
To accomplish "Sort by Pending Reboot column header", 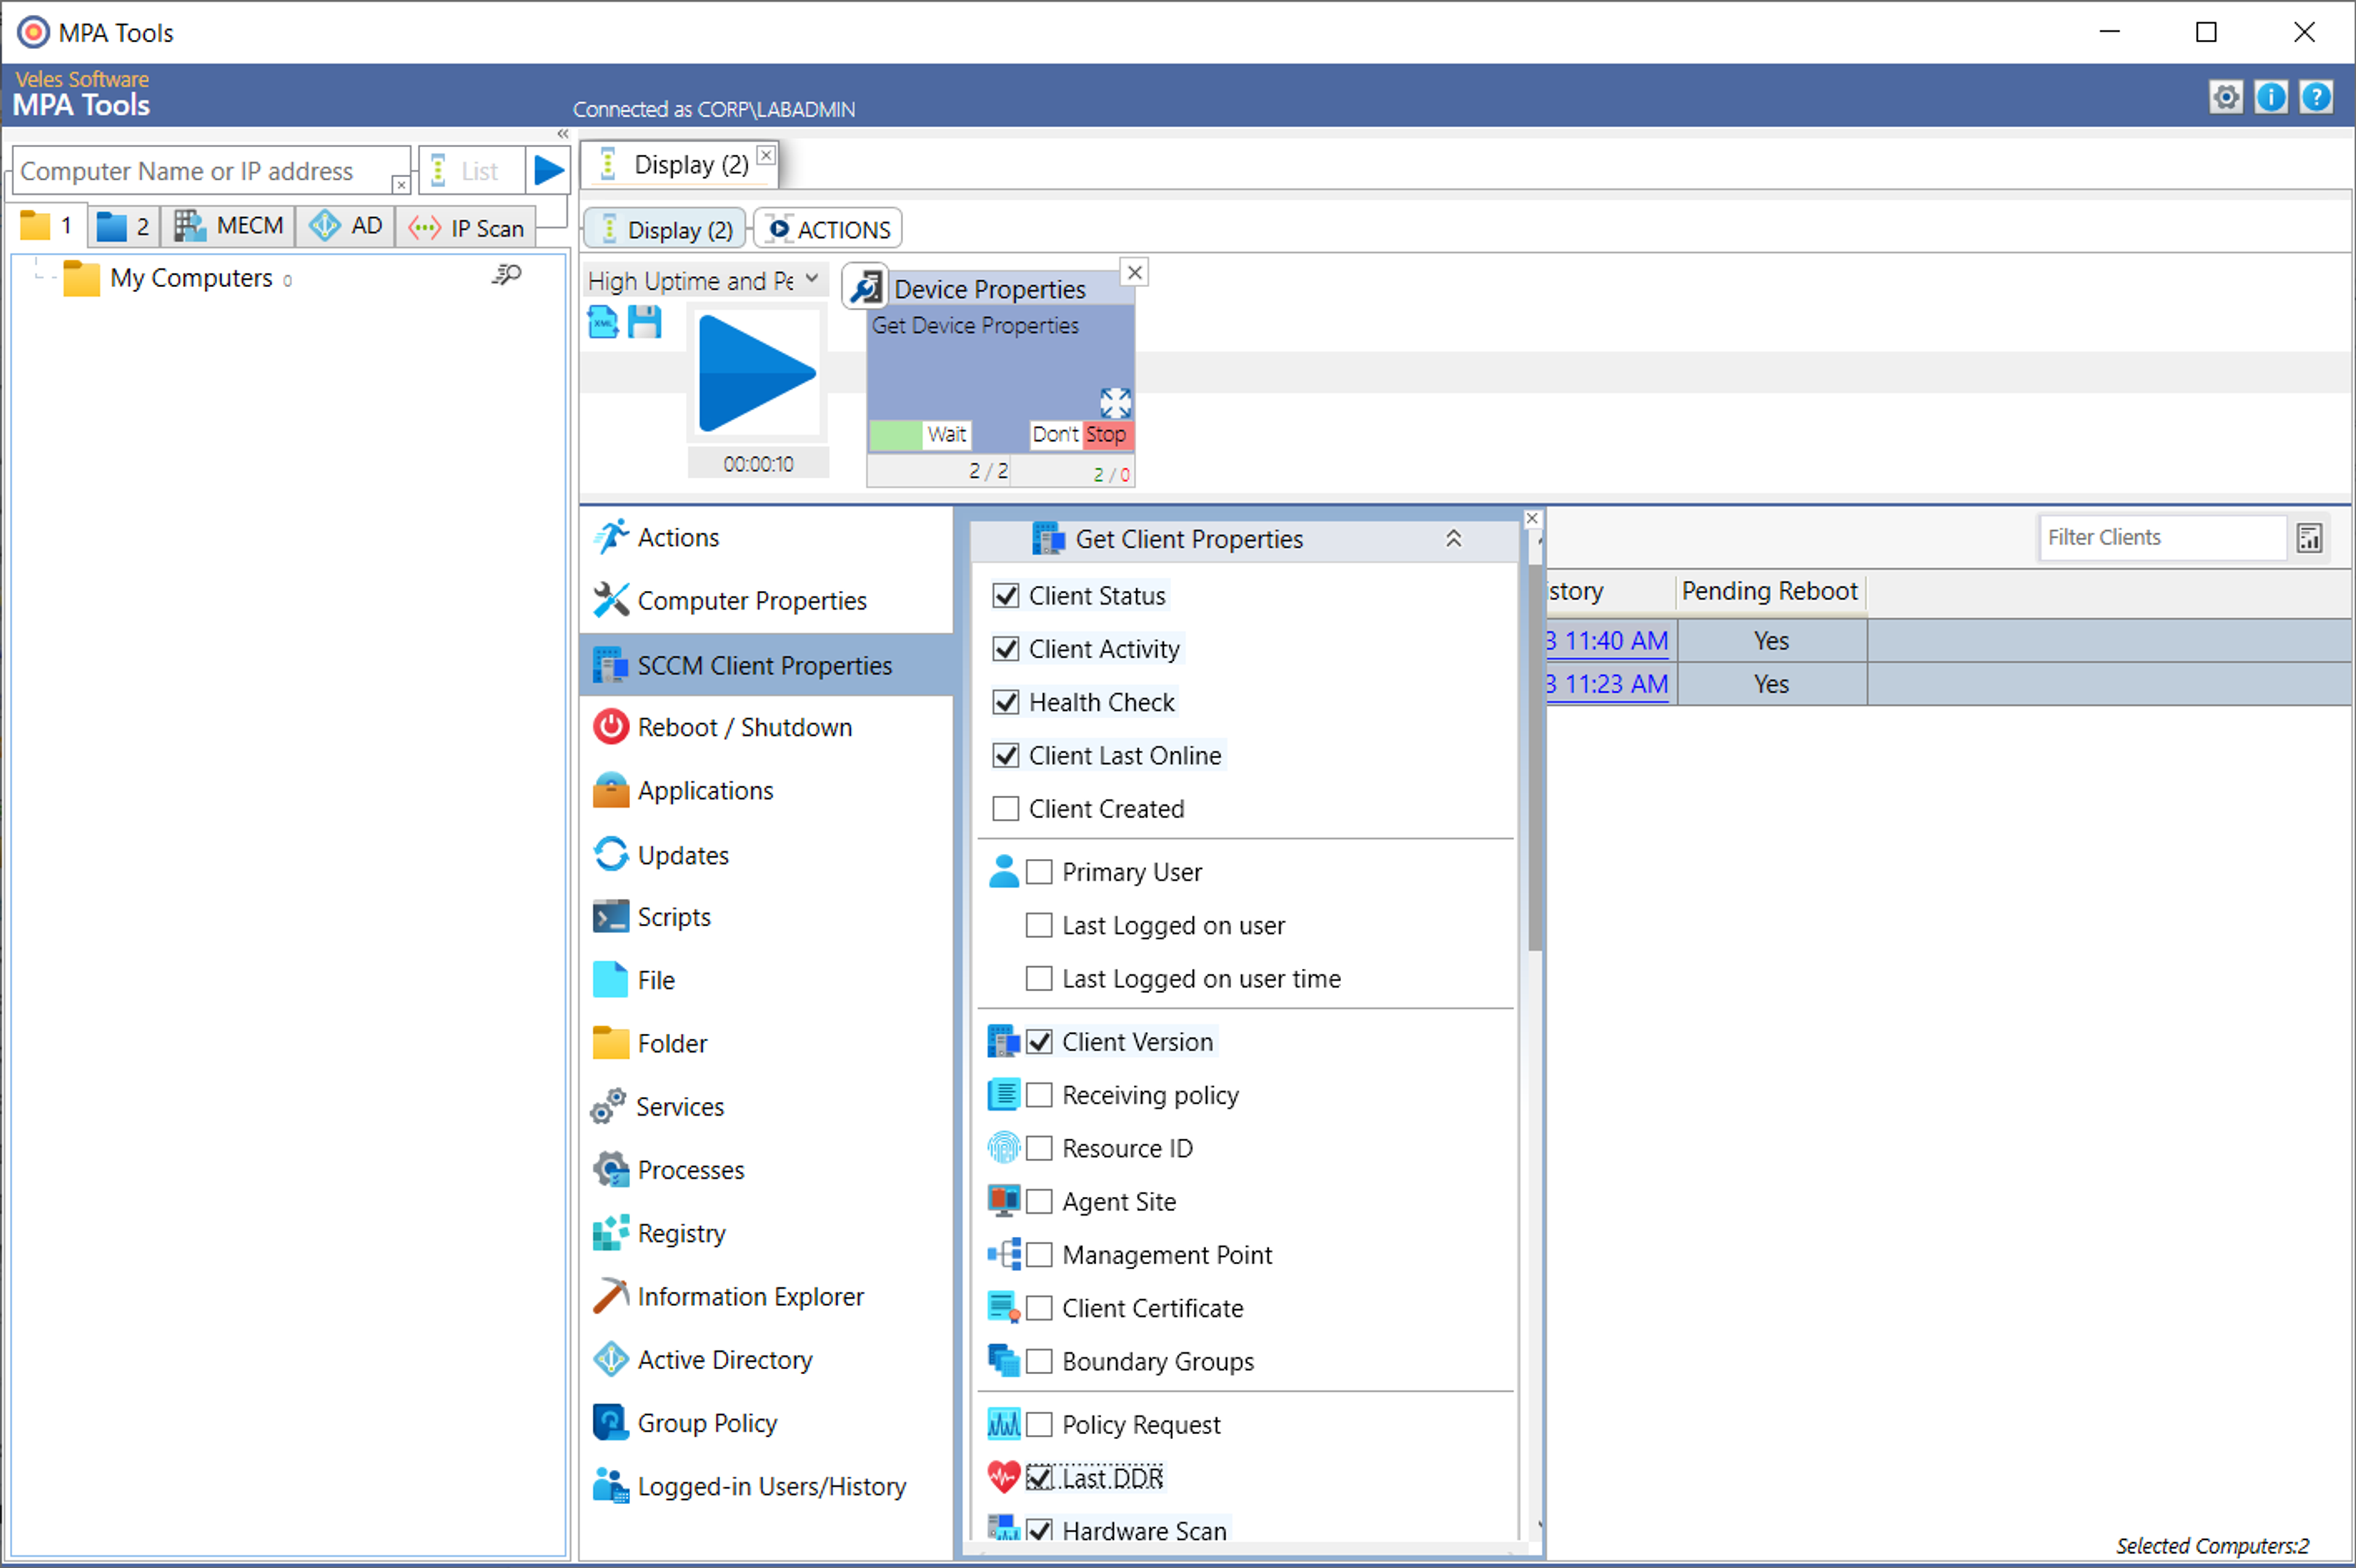I will (x=1770, y=591).
